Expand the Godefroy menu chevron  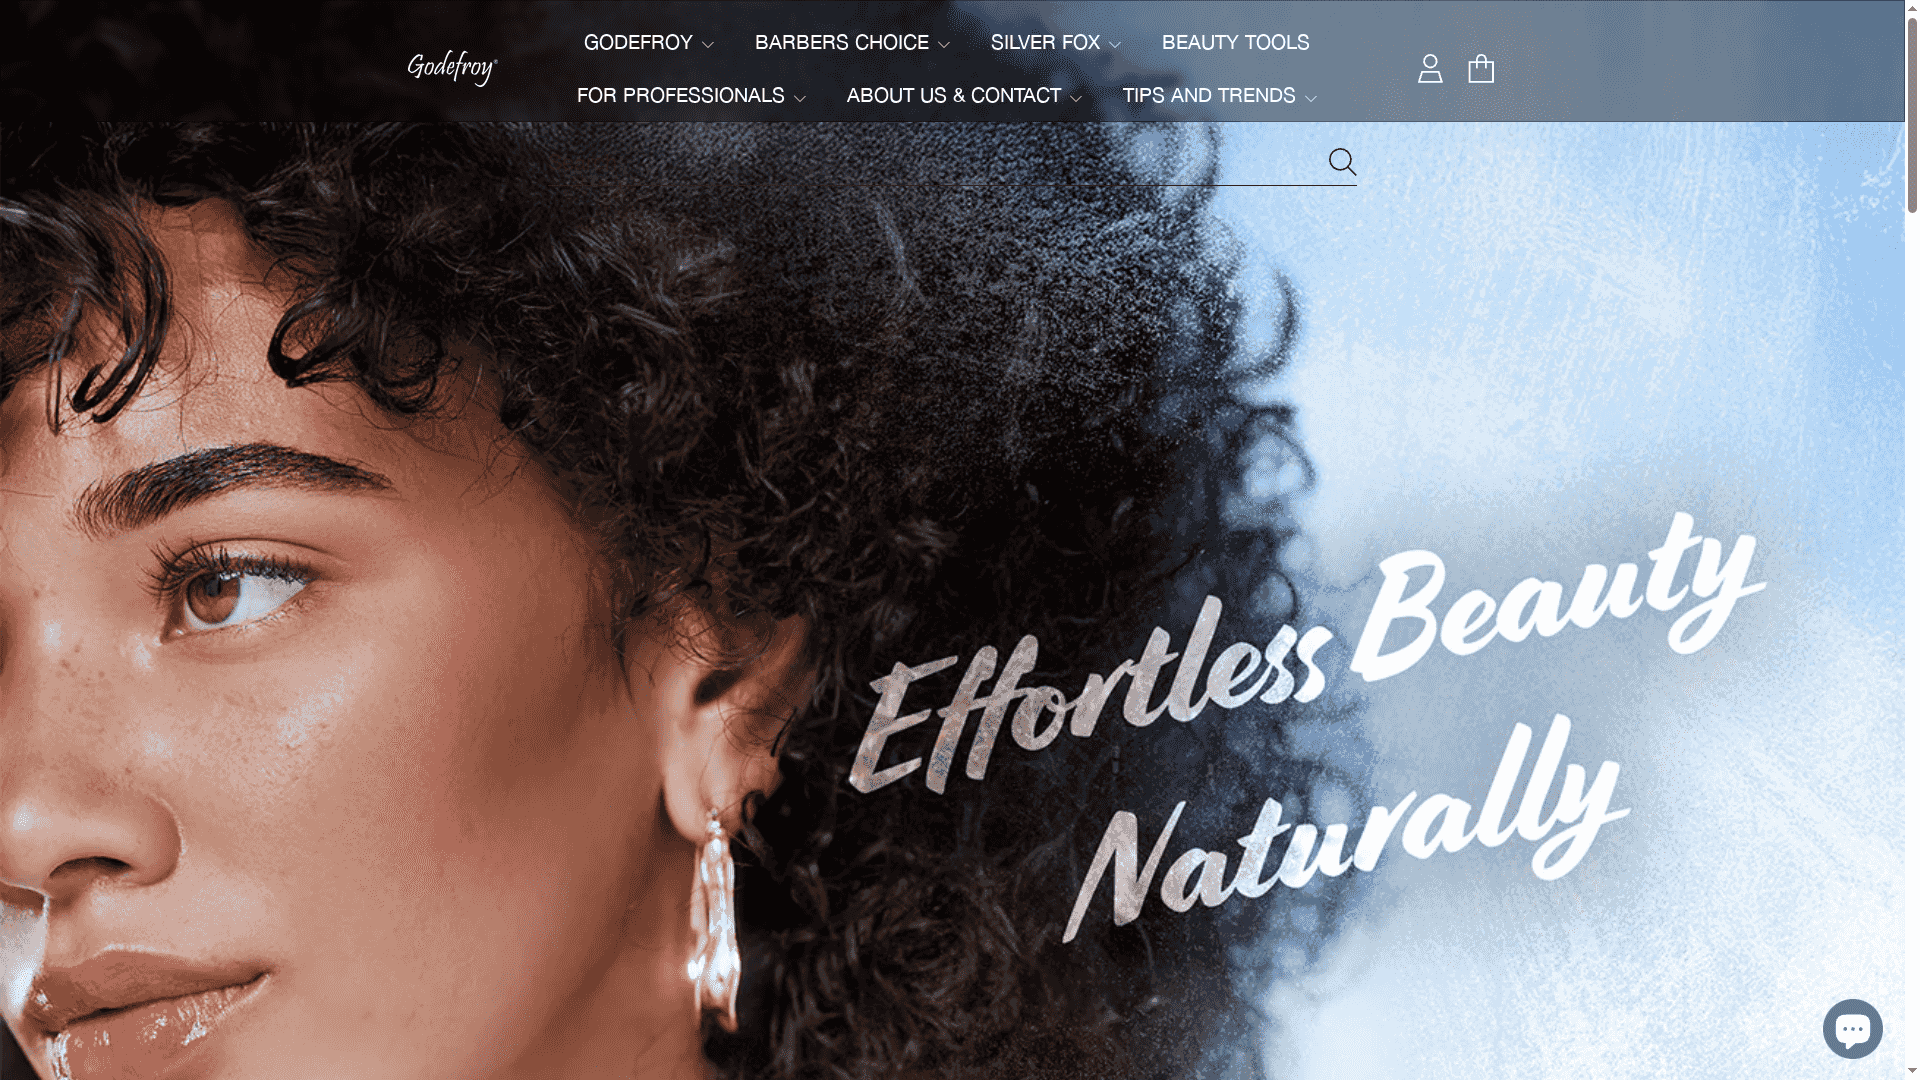pyautogui.click(x=708, y=45)
